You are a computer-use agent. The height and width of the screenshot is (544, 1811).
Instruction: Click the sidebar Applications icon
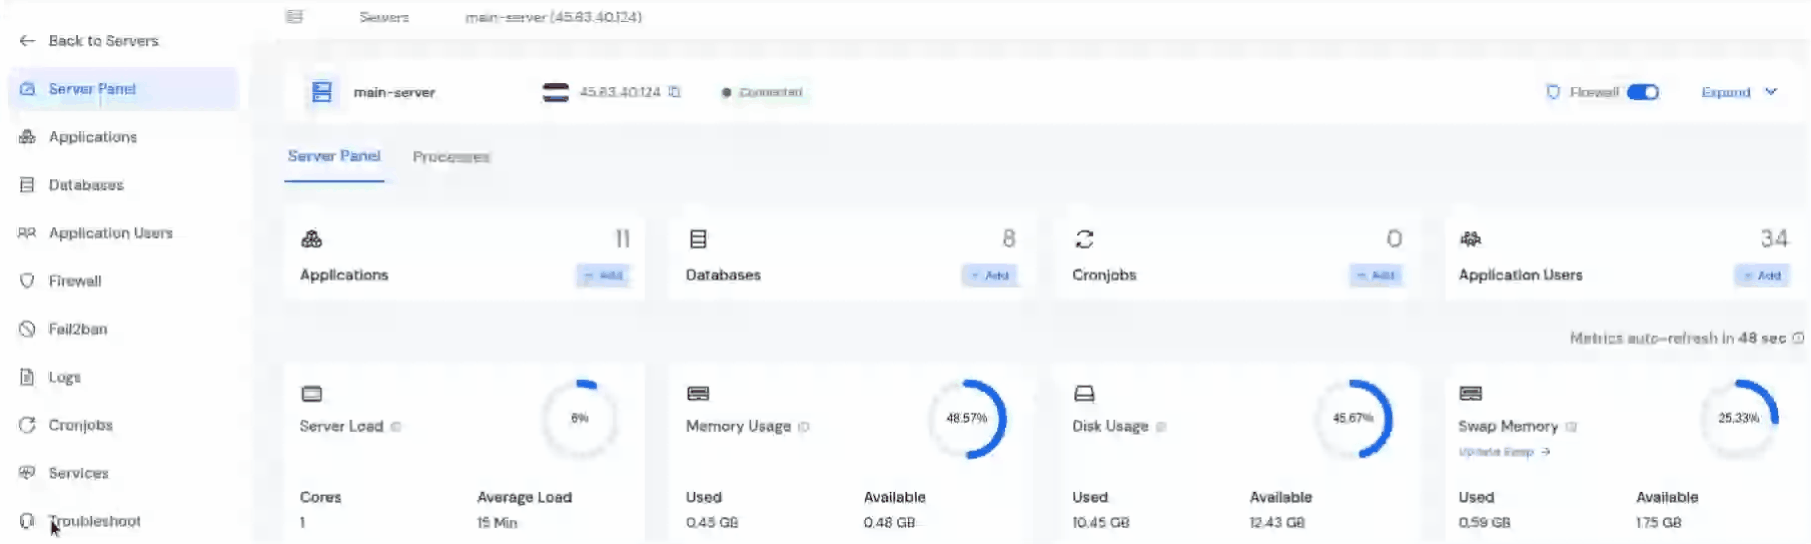pyautogui.click(x=27, y=137)
